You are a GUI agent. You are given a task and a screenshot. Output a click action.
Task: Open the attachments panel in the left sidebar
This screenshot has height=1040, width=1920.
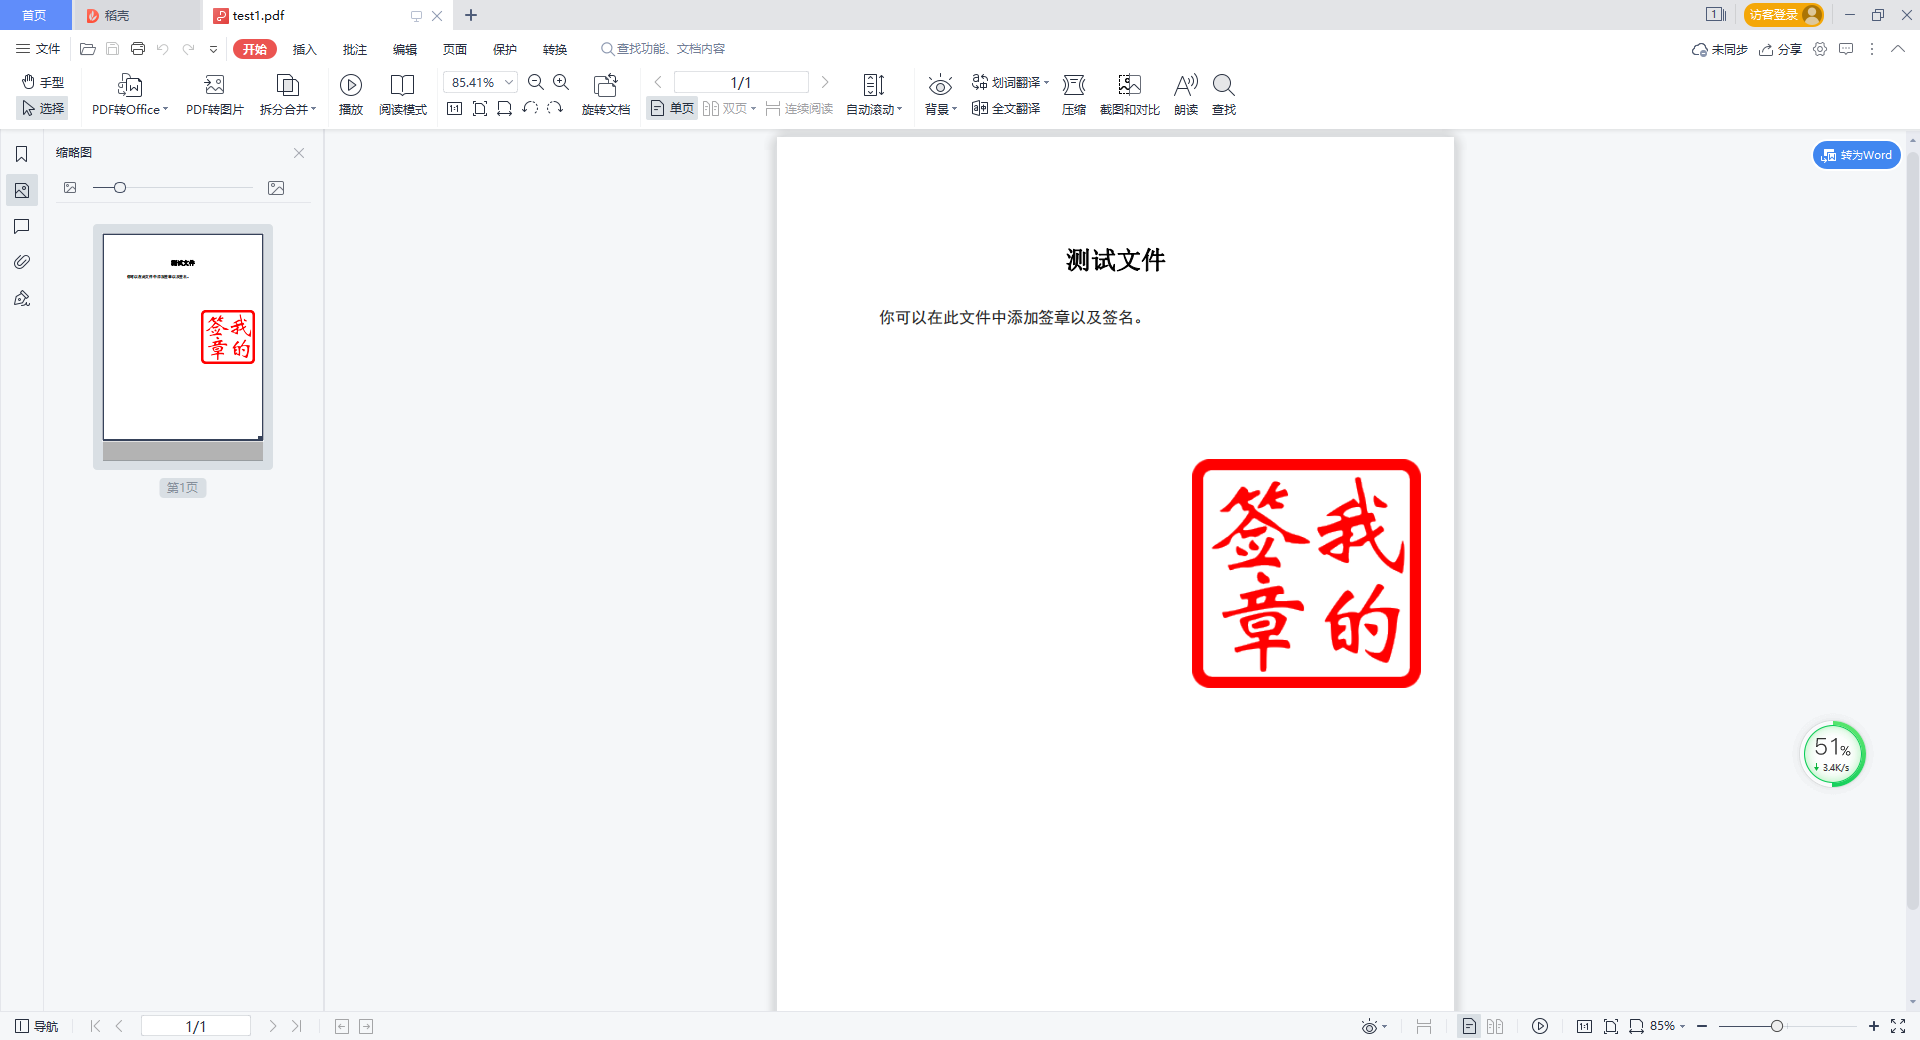tap(22, 262)
